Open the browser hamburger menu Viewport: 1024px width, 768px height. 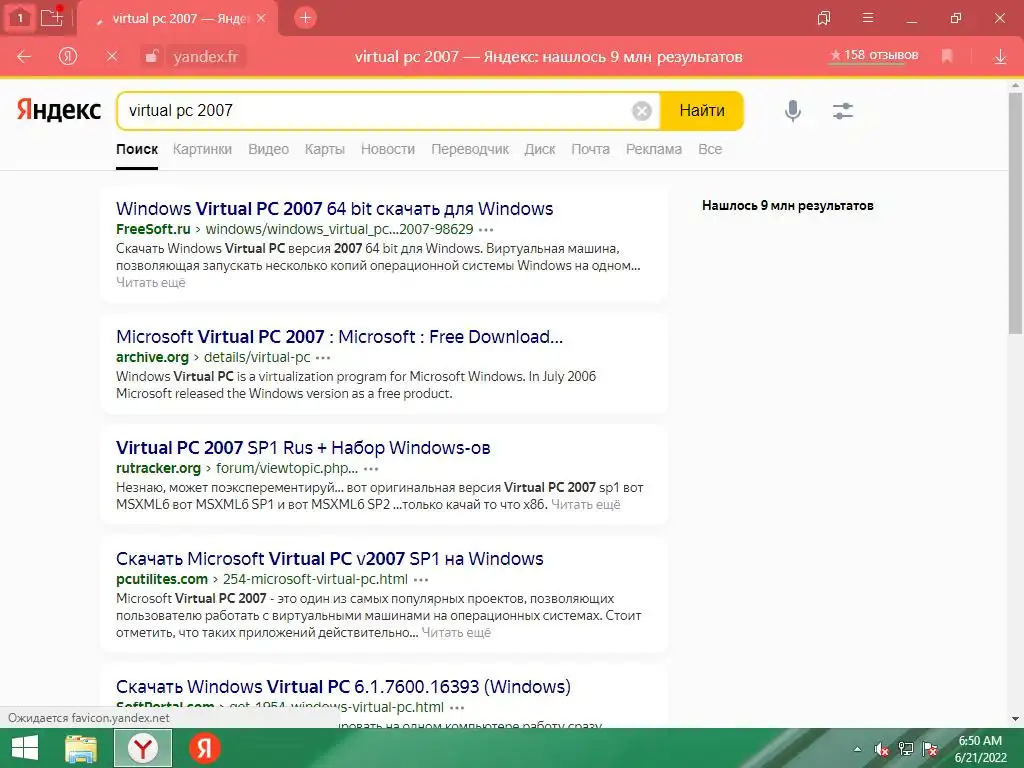[868, 18]
